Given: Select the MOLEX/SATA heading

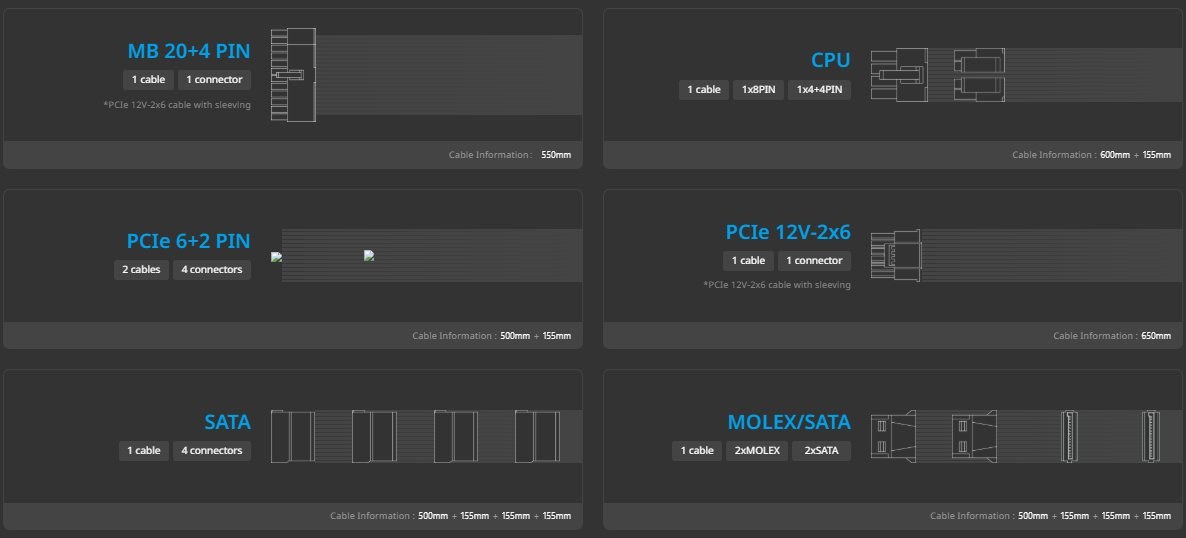Looking at the screenshot, I should tap(789, 422).
